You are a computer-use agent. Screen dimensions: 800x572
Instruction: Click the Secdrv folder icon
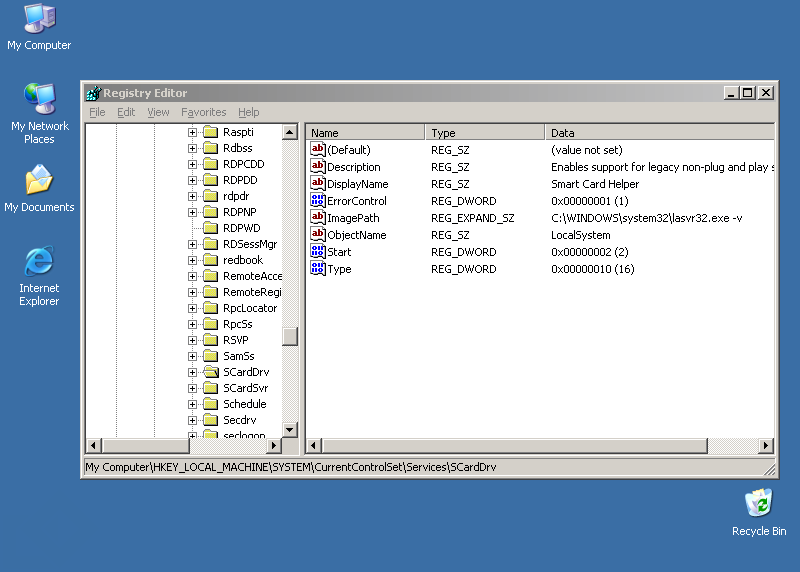point(211,420)
